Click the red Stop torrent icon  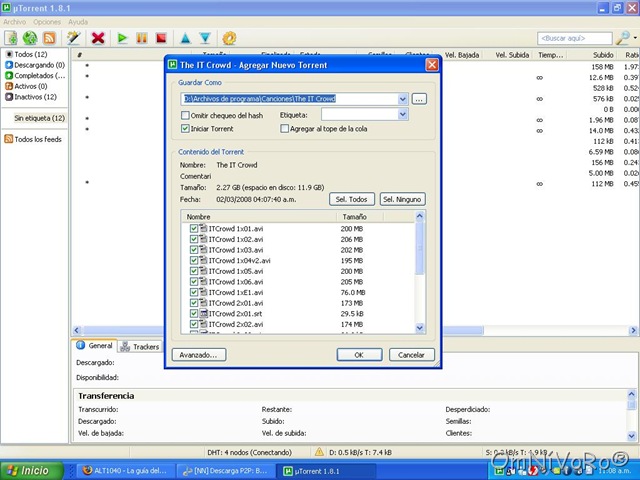click(161, 38)
